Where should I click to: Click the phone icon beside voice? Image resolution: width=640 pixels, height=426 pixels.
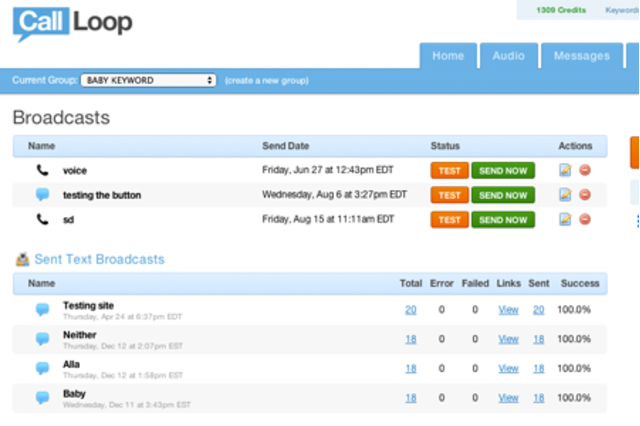click(42, 171)
